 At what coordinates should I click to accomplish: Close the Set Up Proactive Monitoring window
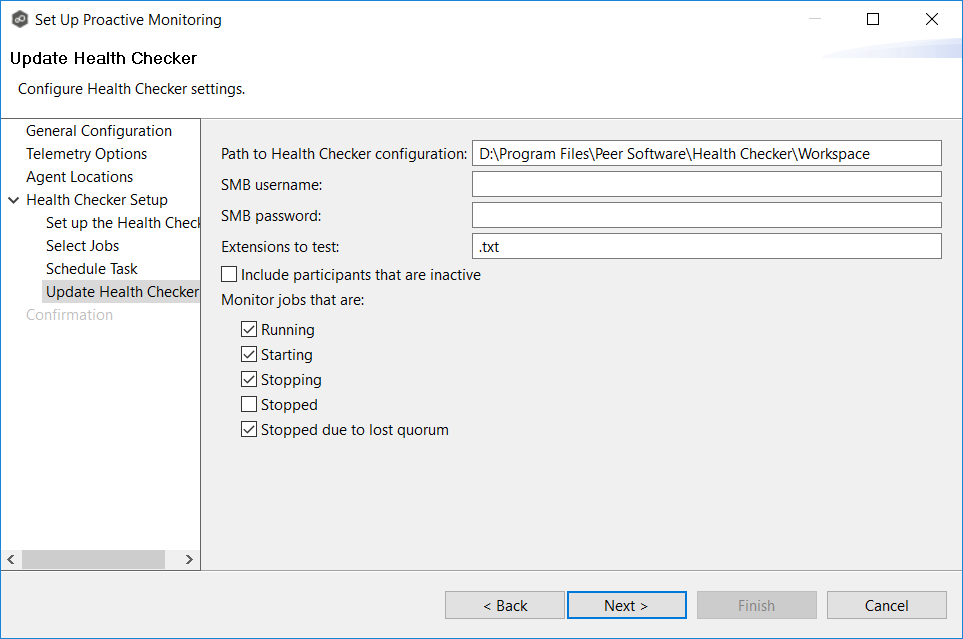tap(932, 19)
